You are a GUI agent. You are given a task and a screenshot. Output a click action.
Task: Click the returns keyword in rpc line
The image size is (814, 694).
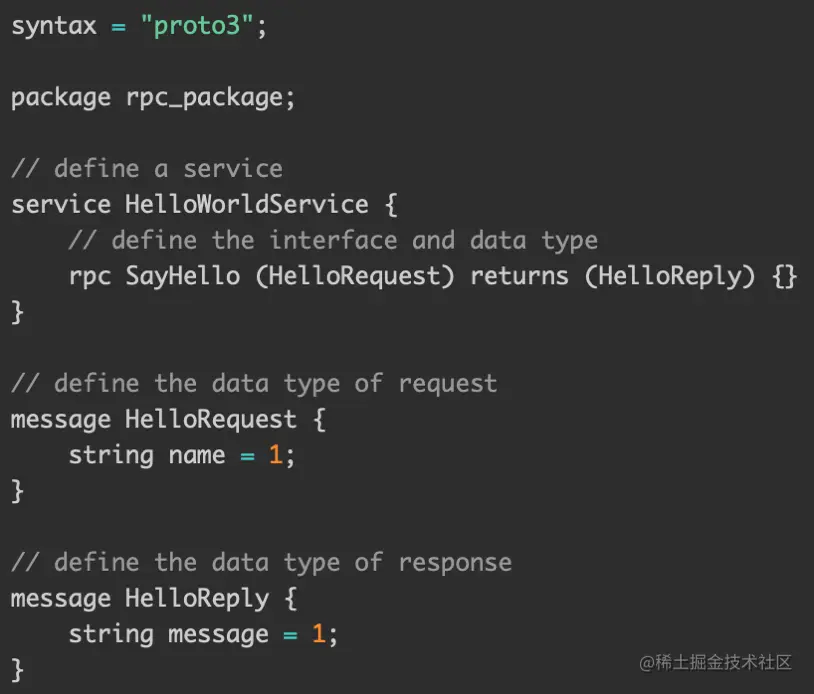(x=520, y=276)
